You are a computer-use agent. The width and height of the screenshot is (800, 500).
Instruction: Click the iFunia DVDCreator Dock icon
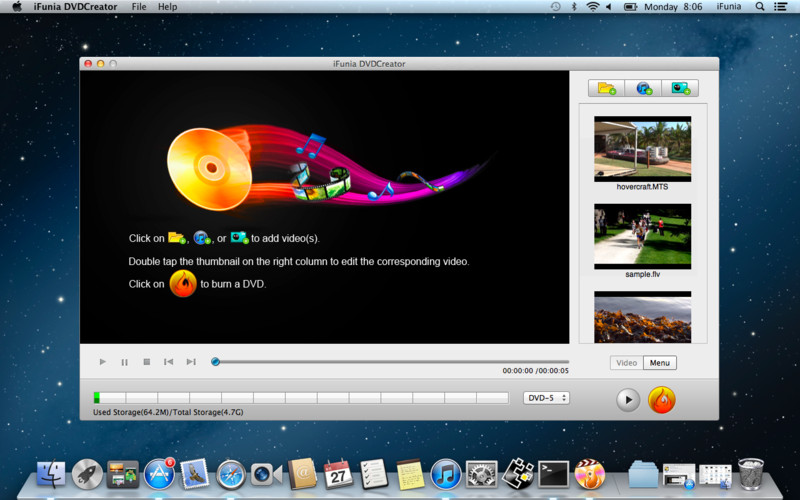tap(589, 474)
